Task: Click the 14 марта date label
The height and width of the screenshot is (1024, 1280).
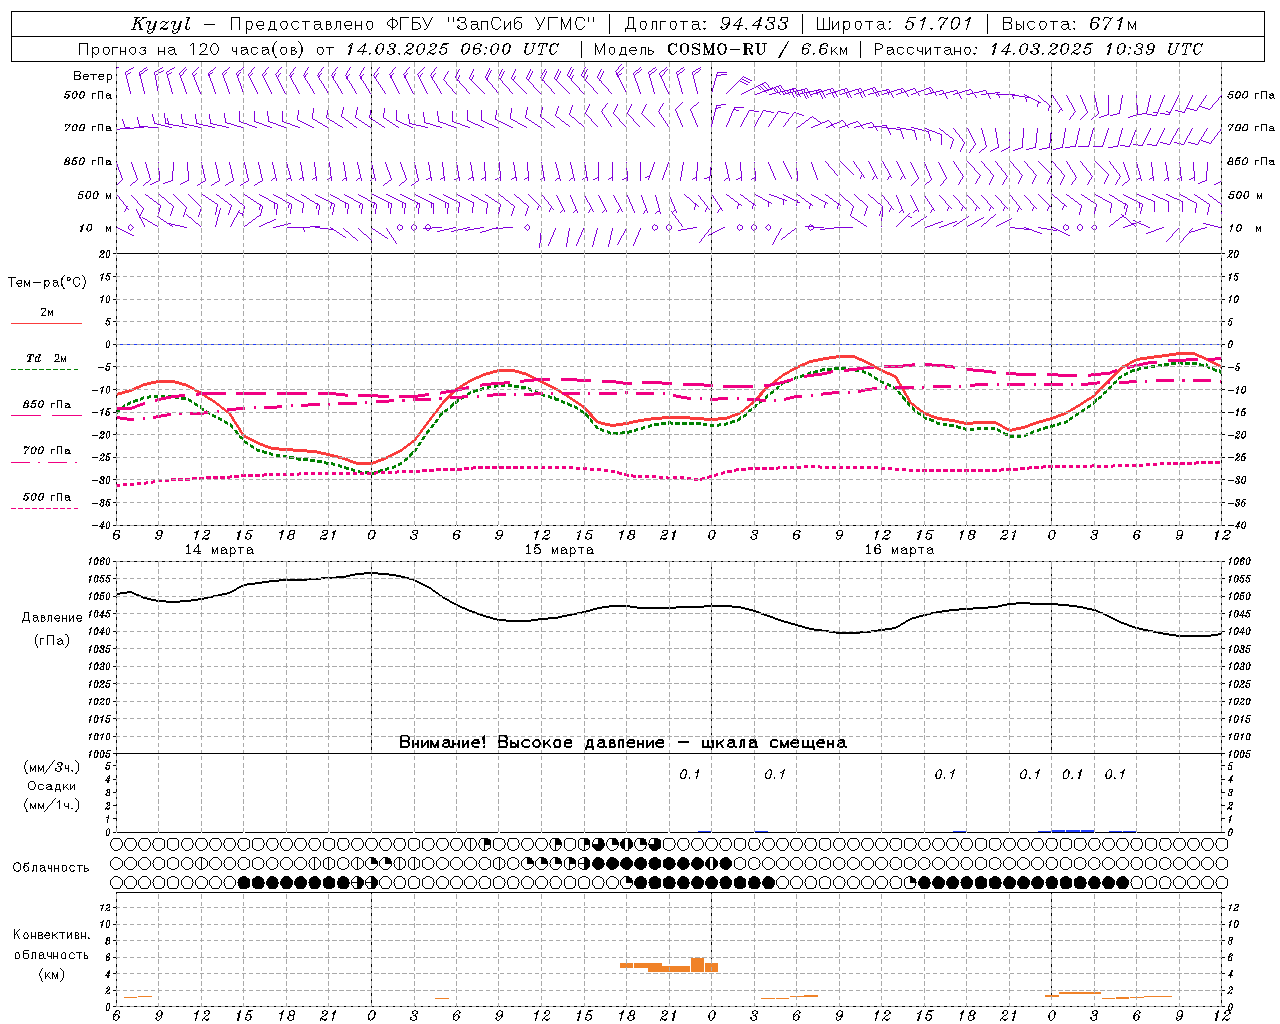Action: click(220, 550)
